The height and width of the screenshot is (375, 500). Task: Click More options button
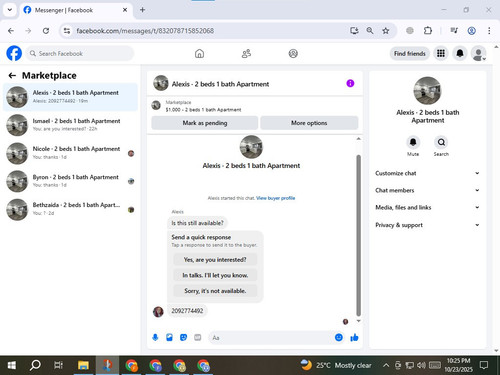click(309, 123)
